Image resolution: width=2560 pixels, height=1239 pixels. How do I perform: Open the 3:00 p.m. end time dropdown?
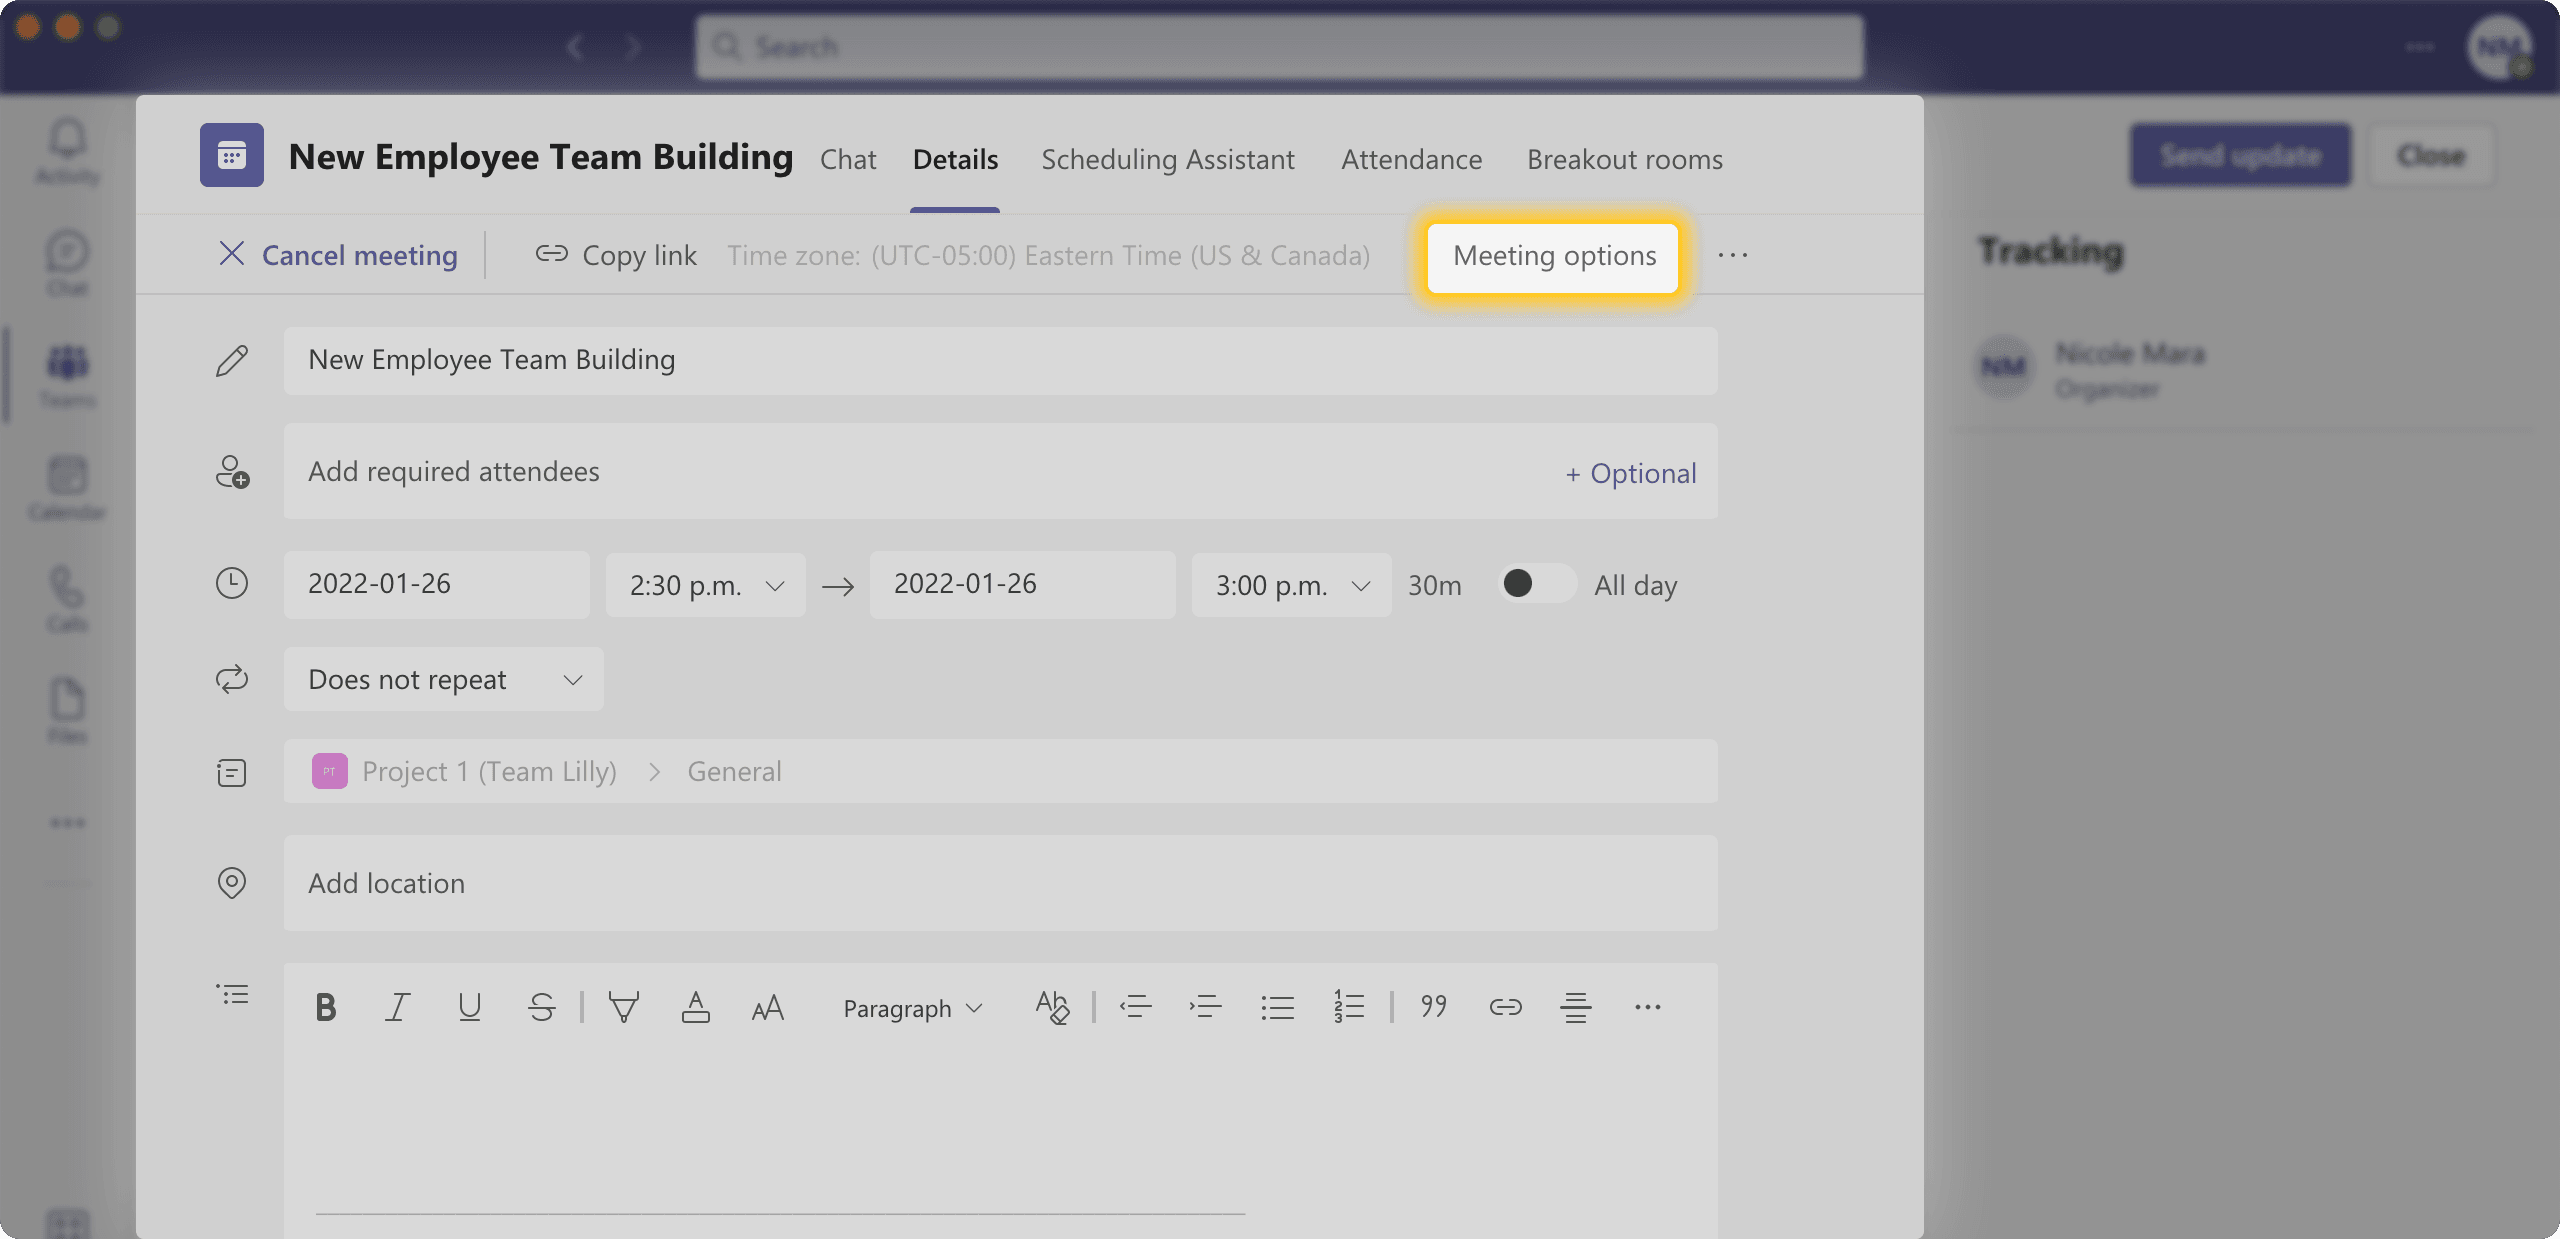click(x=1291, y=585)
